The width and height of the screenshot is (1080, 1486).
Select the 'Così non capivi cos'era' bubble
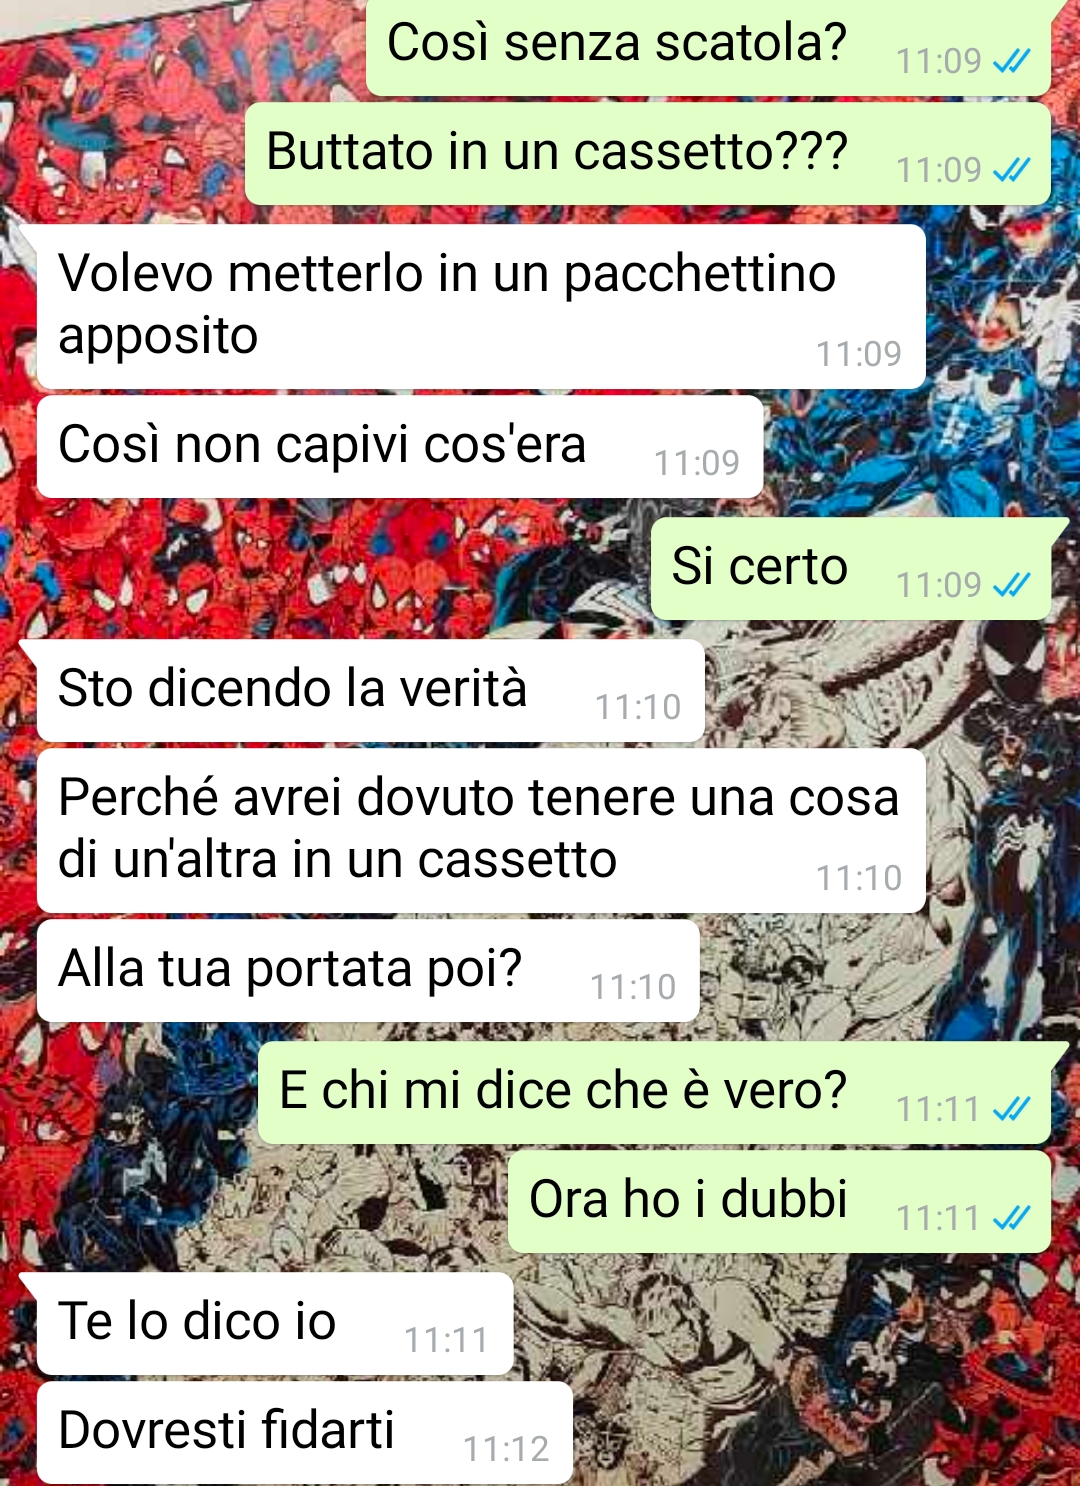click(400, 446)
